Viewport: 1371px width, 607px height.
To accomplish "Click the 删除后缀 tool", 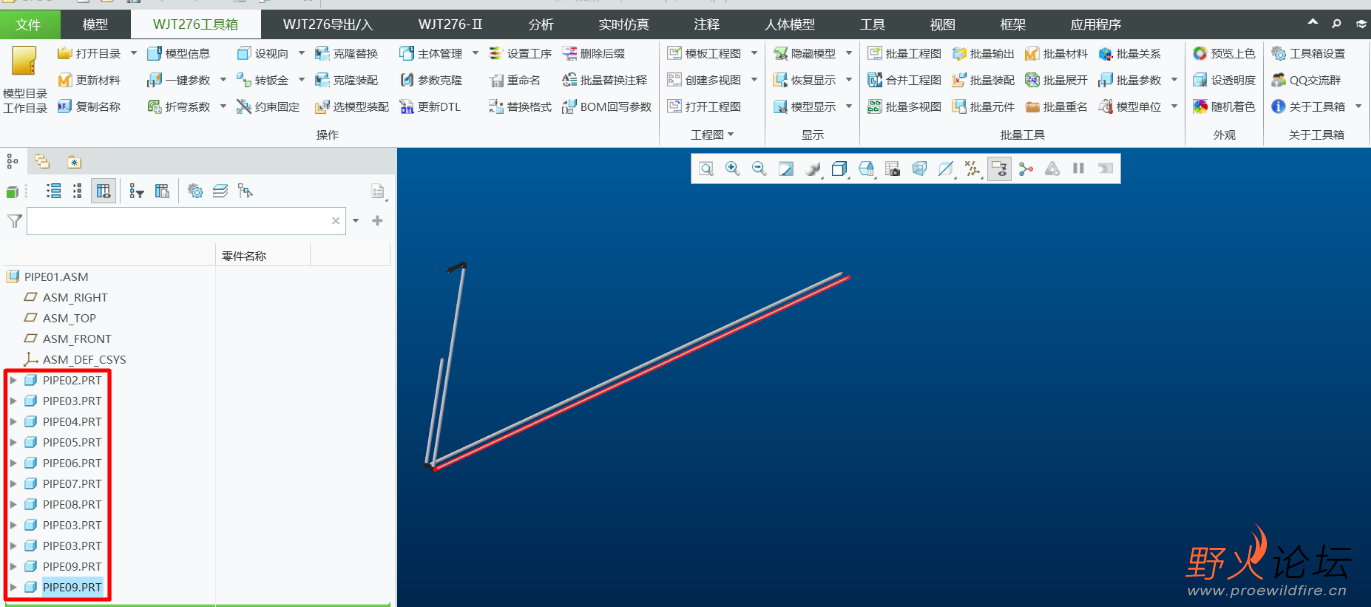I will pyautogui.click(x=594, y=54).
